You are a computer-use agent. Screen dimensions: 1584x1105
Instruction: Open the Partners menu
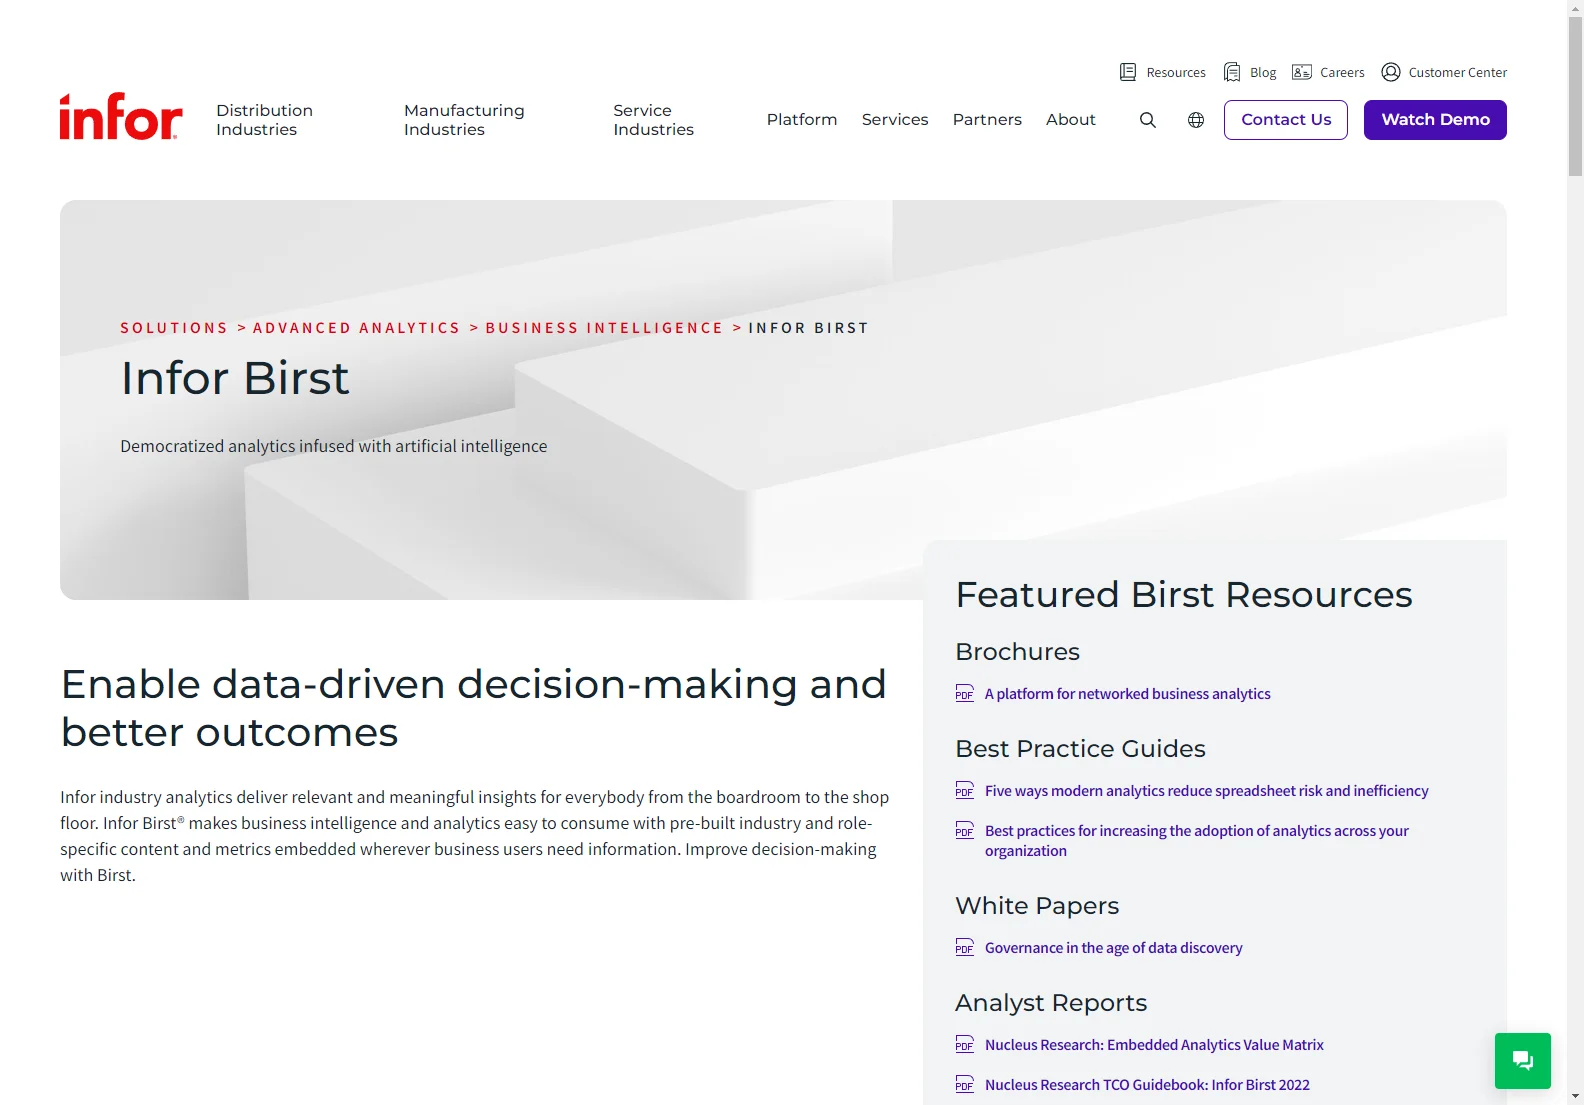point(987,120)
